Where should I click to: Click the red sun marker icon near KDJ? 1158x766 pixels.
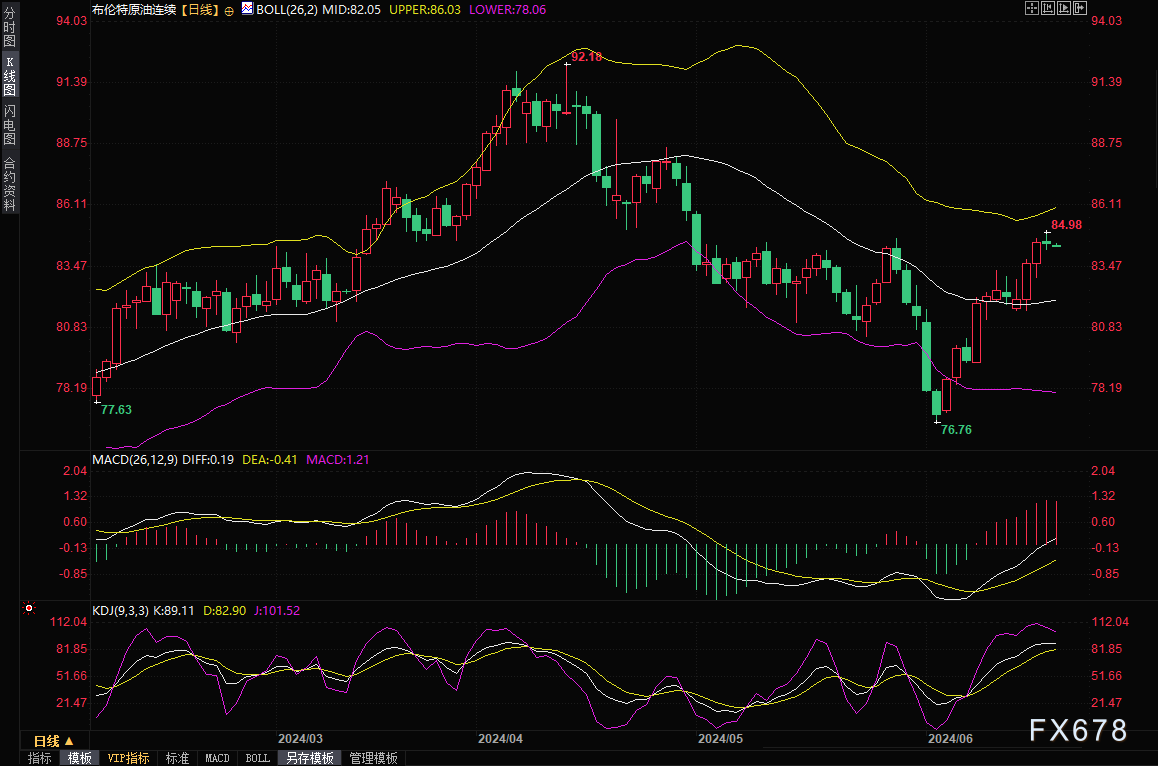pyautogui.click(x=29, y=608)
